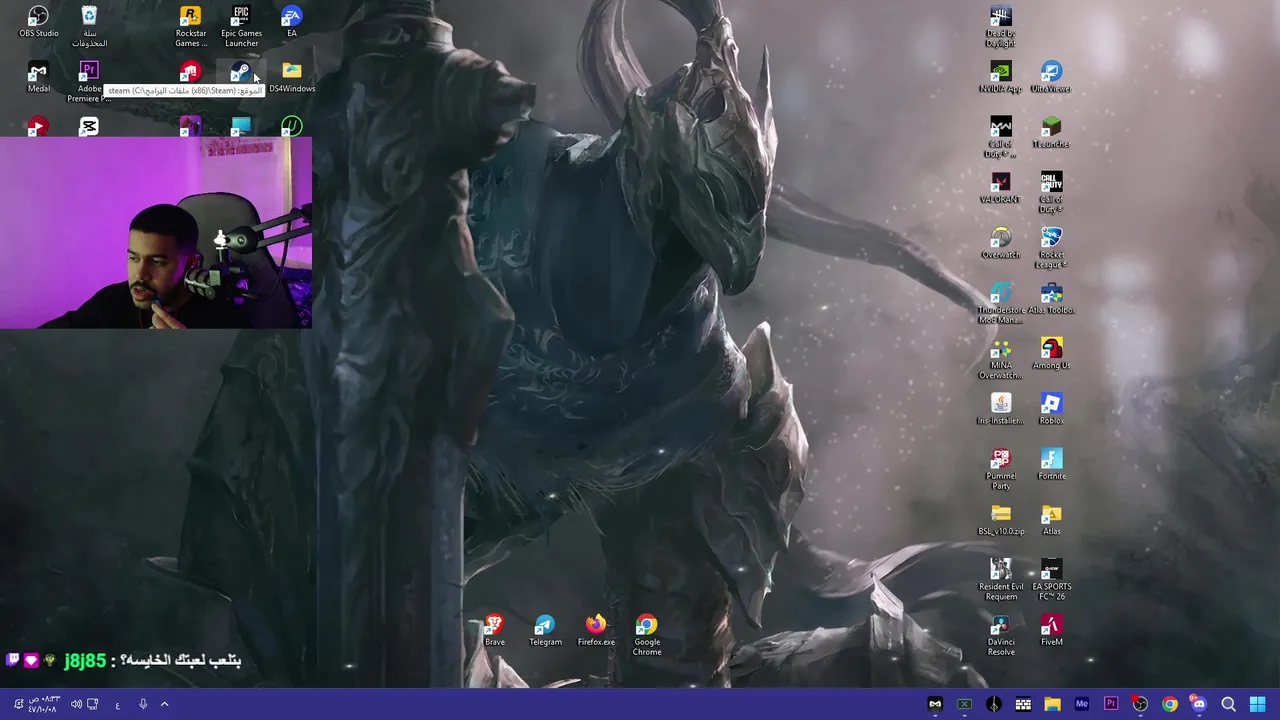Viewport: 1280px width, 720px height.
Task: Open File Explorer from the taskbar
Action: point(1052,704)
